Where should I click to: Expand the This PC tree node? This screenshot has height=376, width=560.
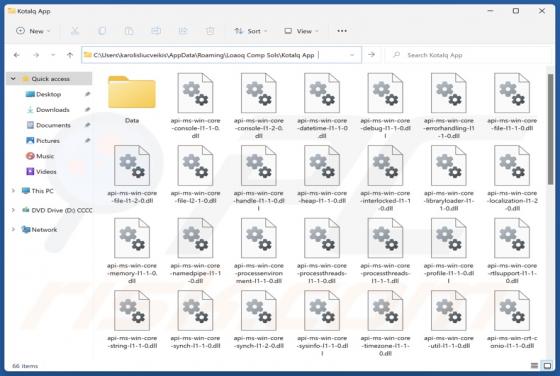(13, 191)
